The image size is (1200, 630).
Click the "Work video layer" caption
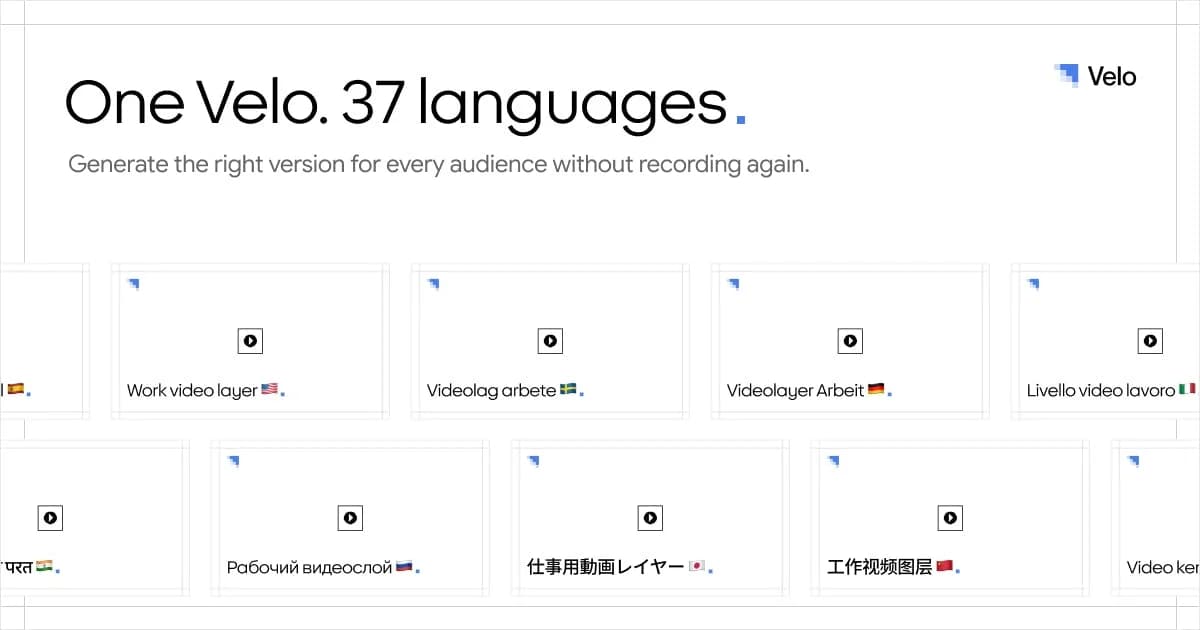click(192, 391)
